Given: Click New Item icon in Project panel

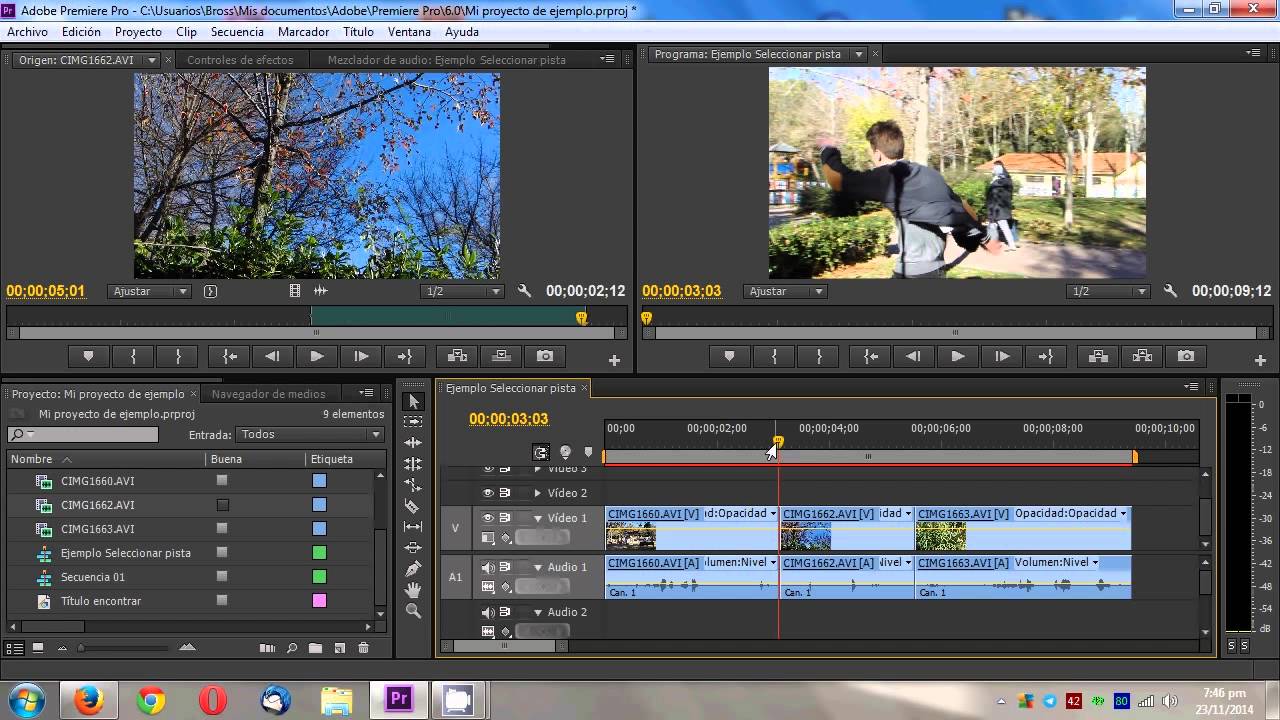Looking at the screenshot, I should click(339, 648).
